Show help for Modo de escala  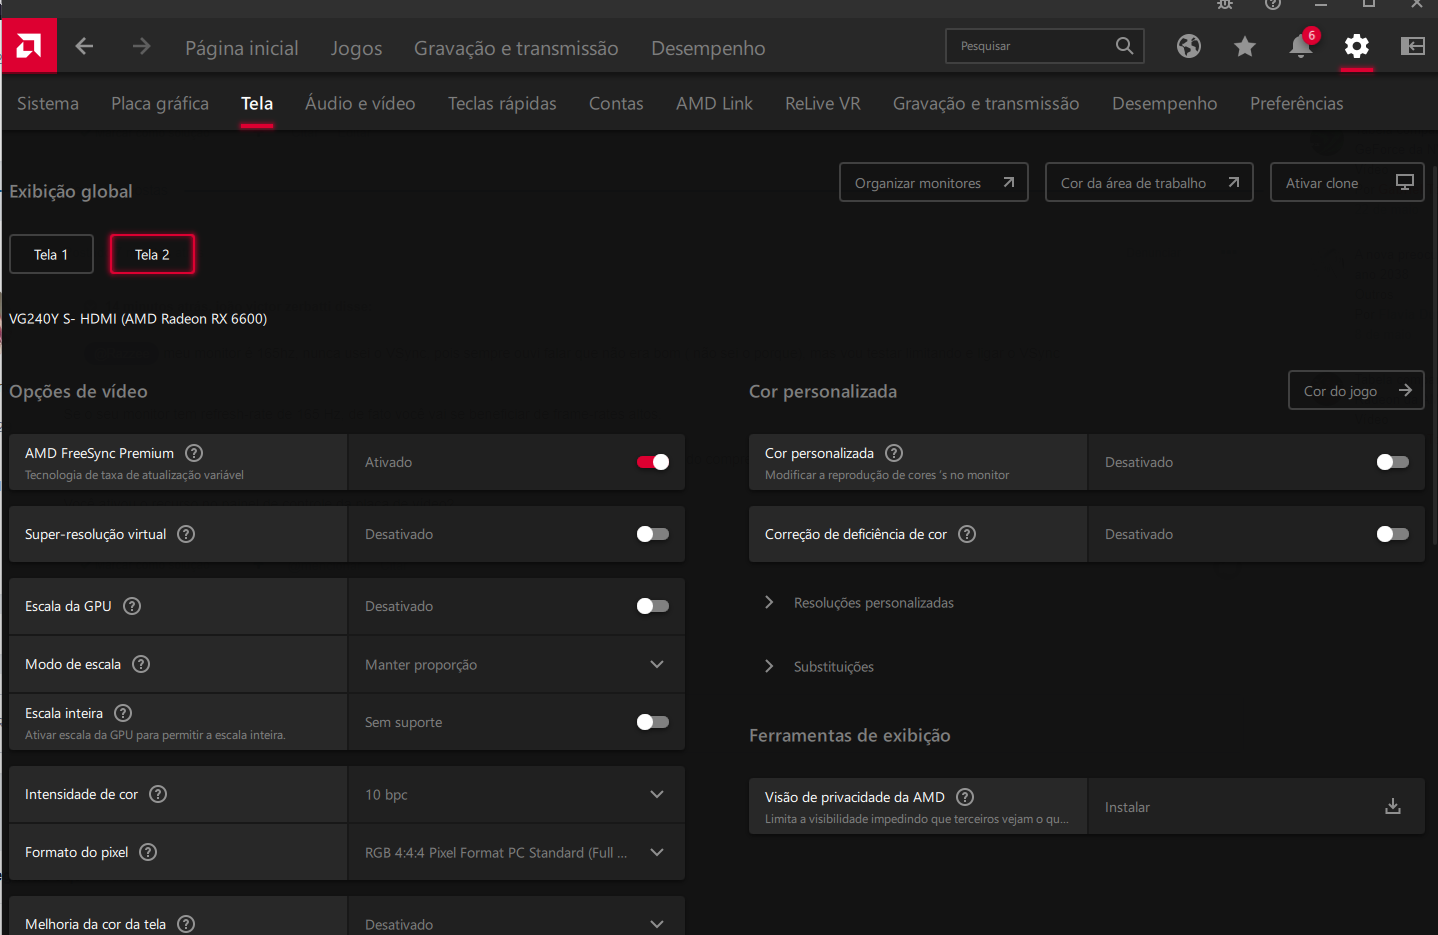pyautogui.click(x=141, y=664)
